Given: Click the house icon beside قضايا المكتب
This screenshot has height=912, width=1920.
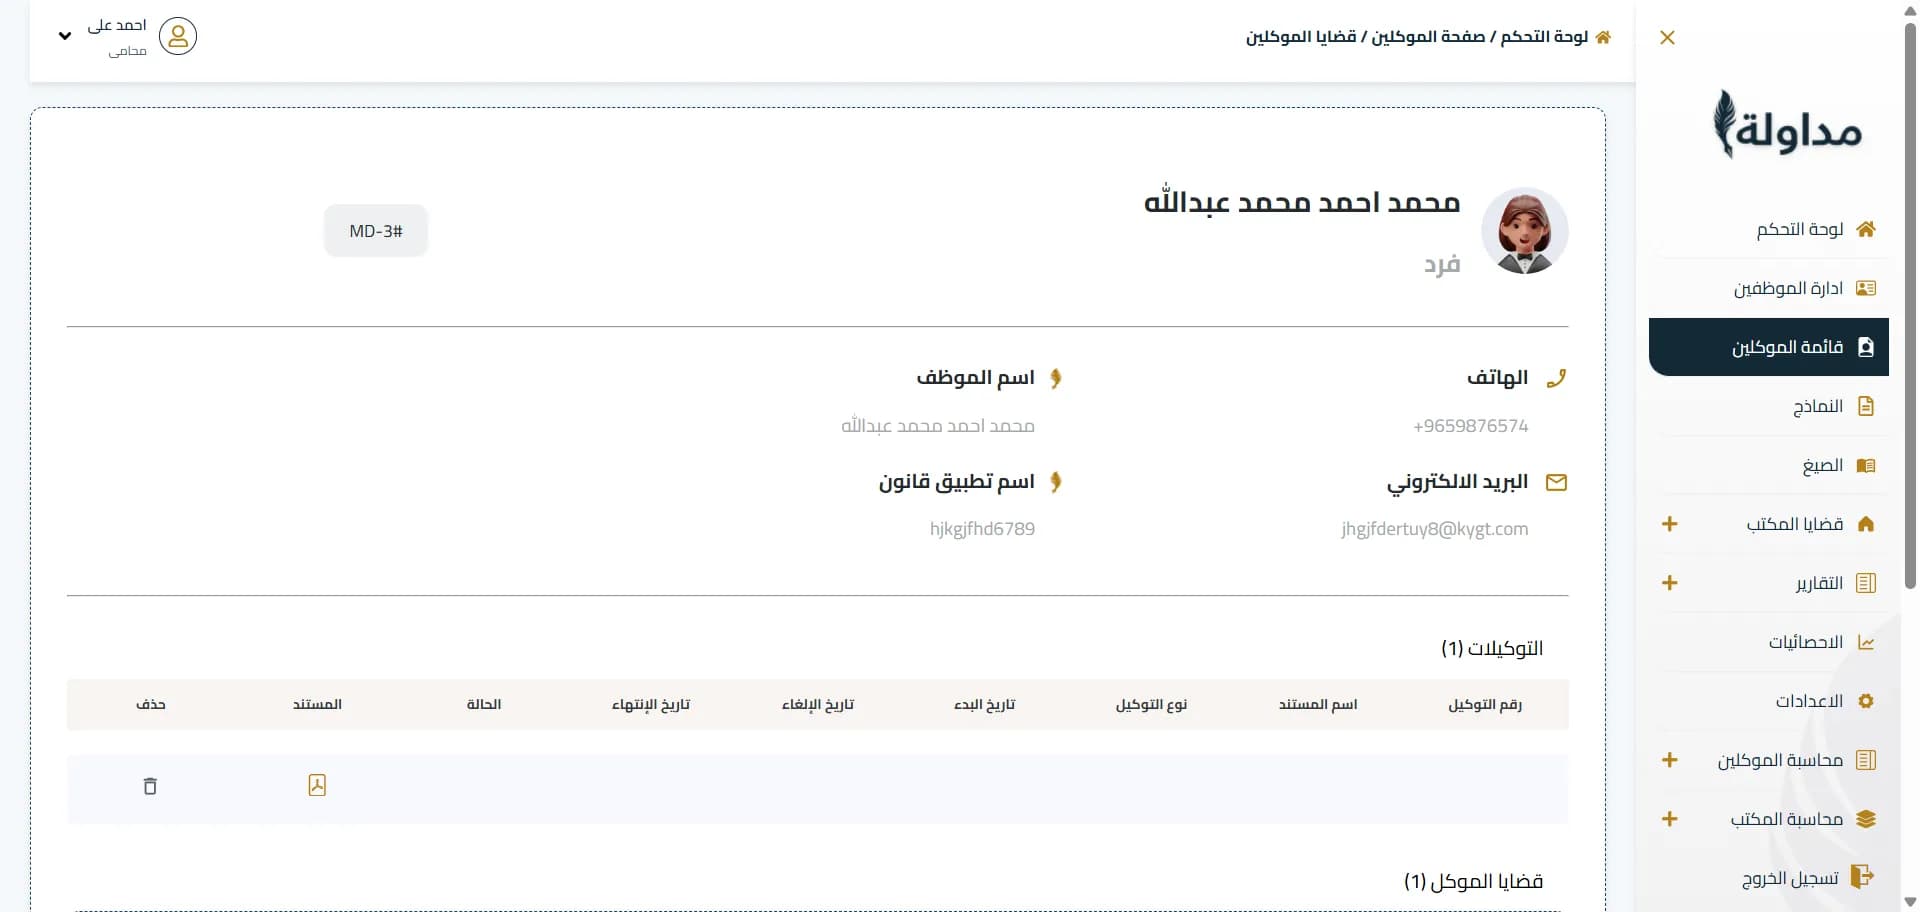Looking at the screenshot, I should pos(1866,524).
